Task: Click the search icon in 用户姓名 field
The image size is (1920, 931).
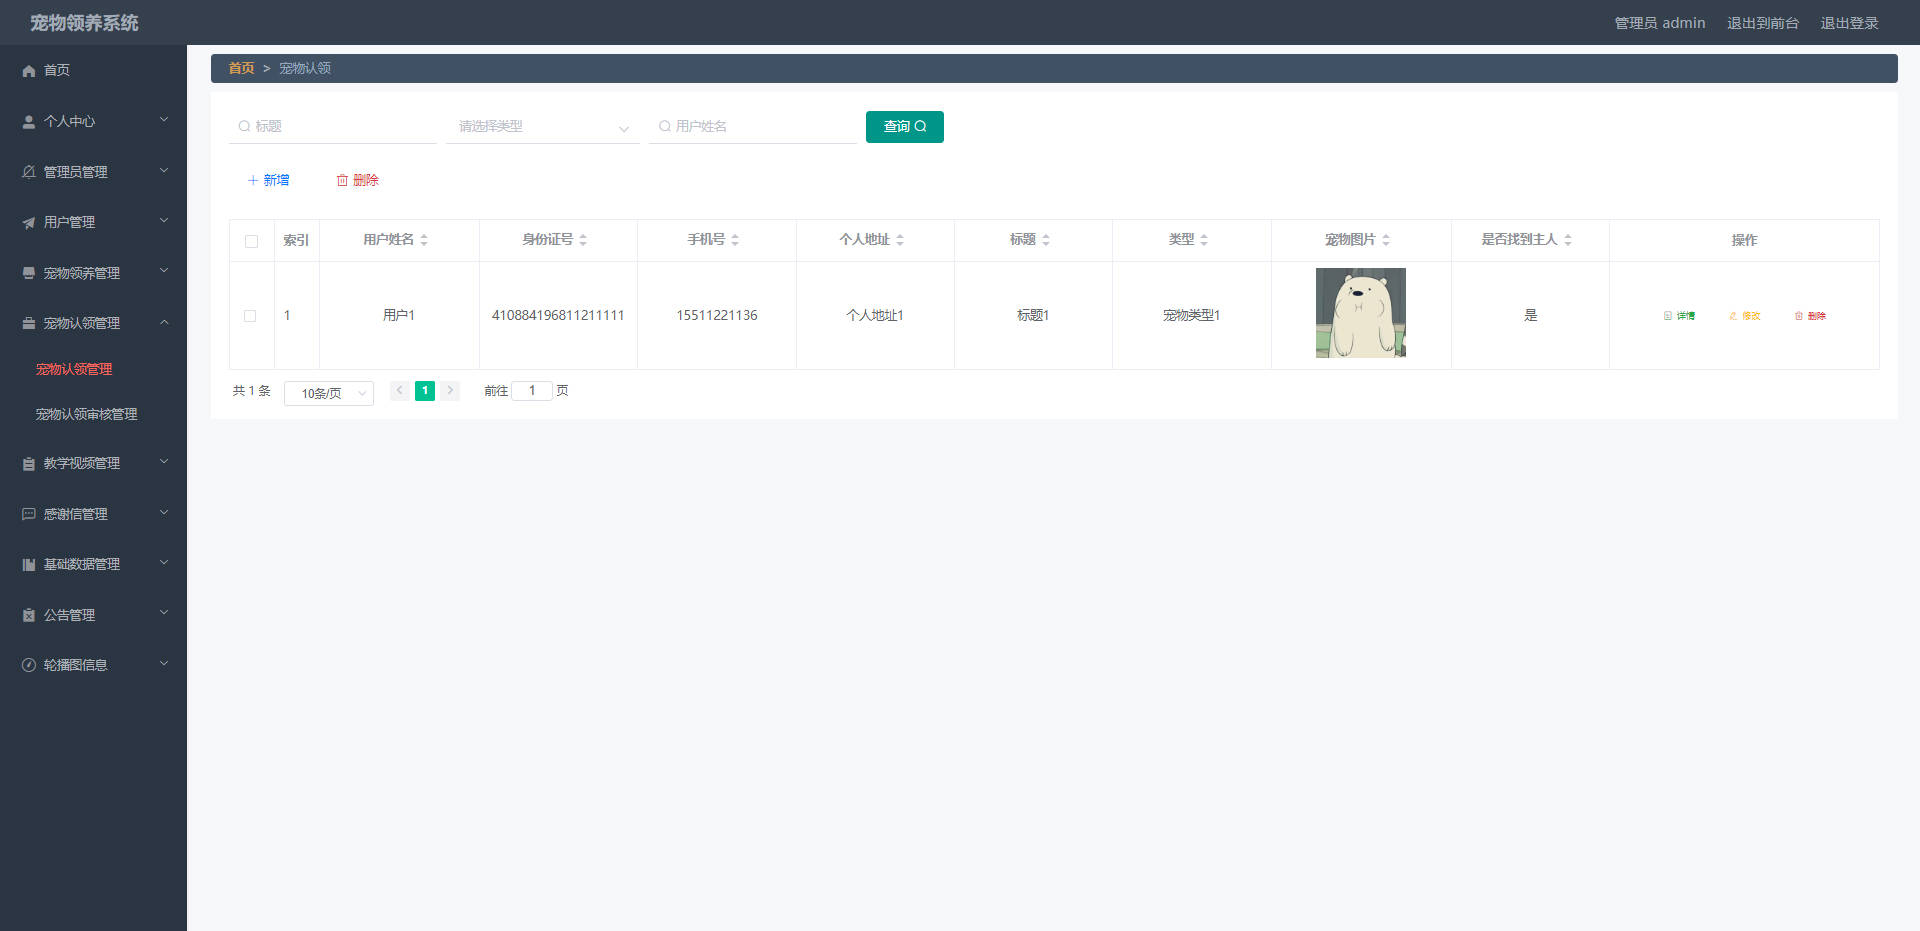Action: (664, 126)
